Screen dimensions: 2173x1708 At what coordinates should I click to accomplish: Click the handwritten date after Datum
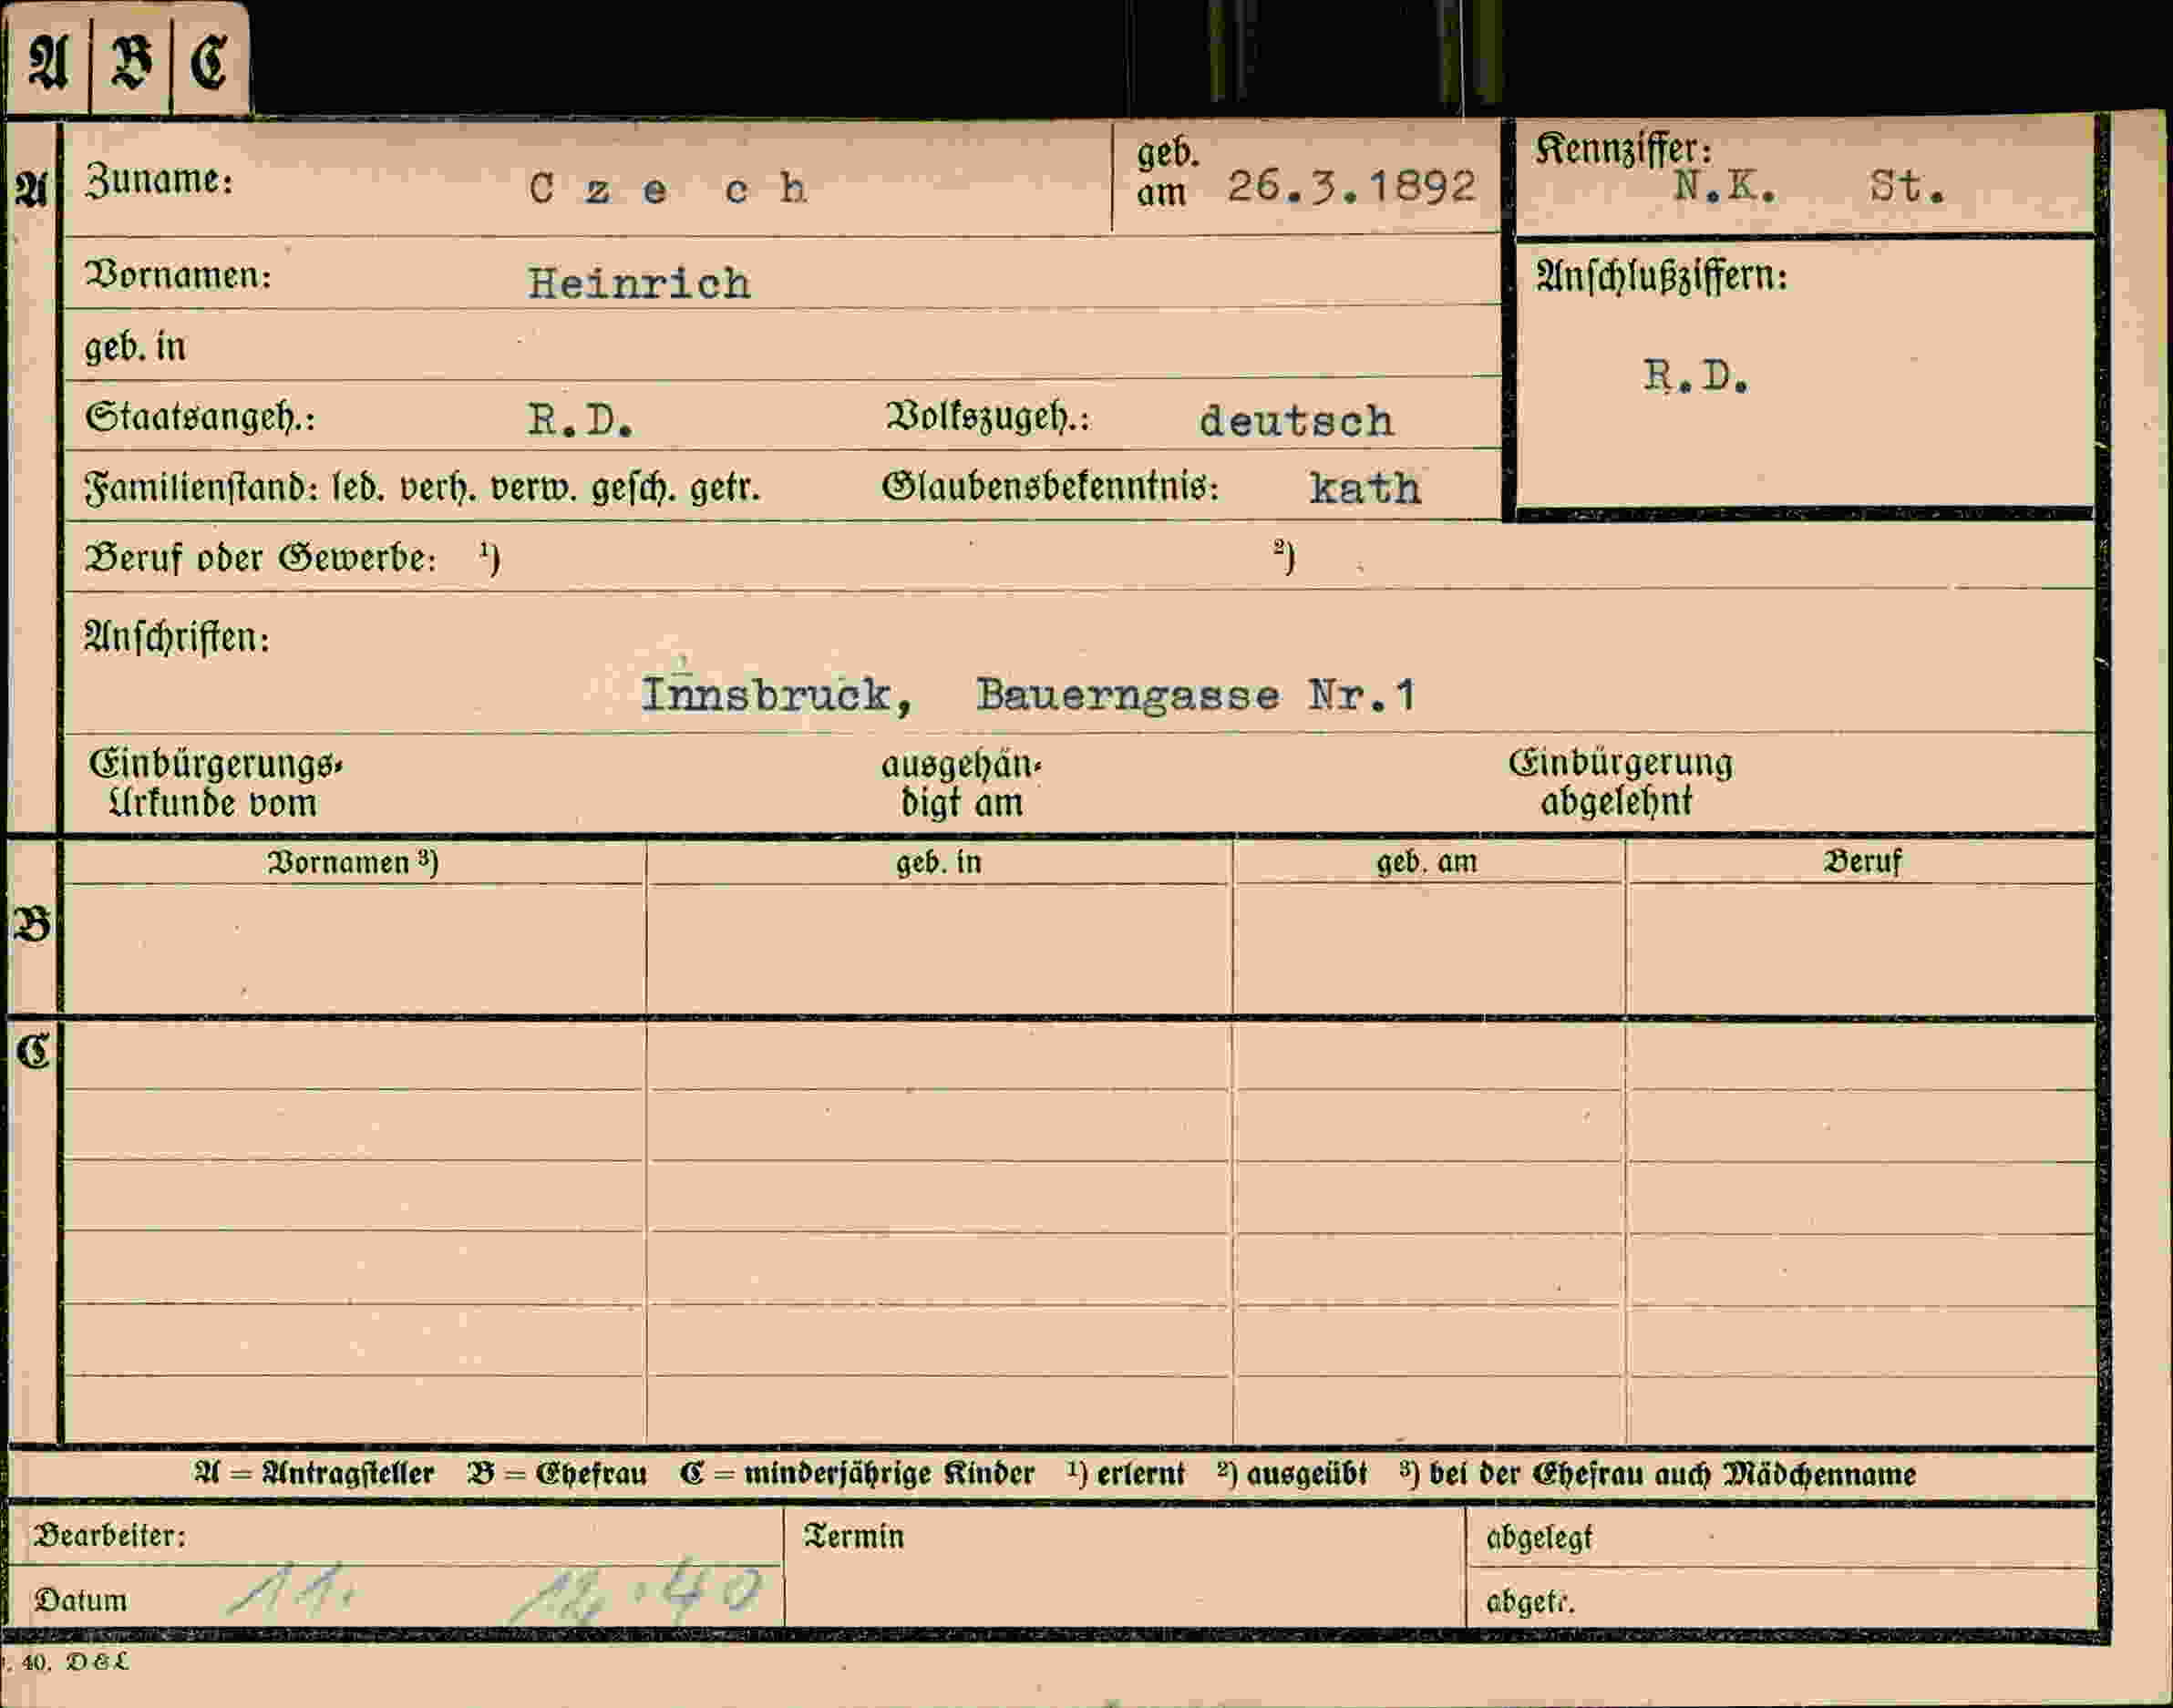pyautogui.click(x=495, y=1592)
